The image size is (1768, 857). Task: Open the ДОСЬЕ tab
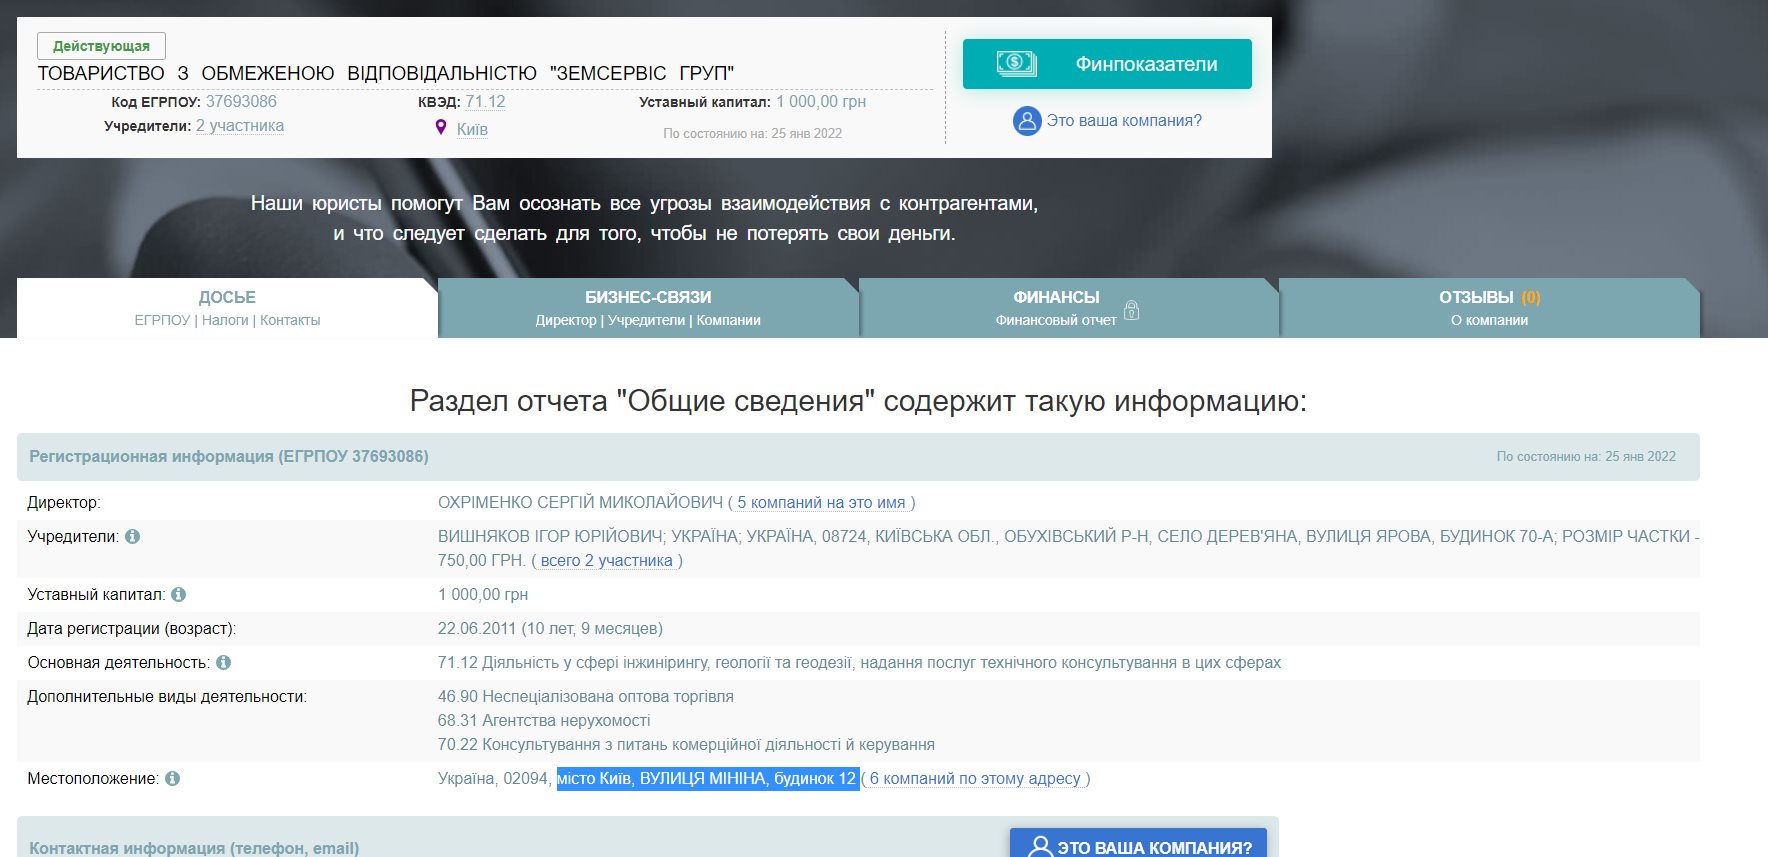[227, 308]
